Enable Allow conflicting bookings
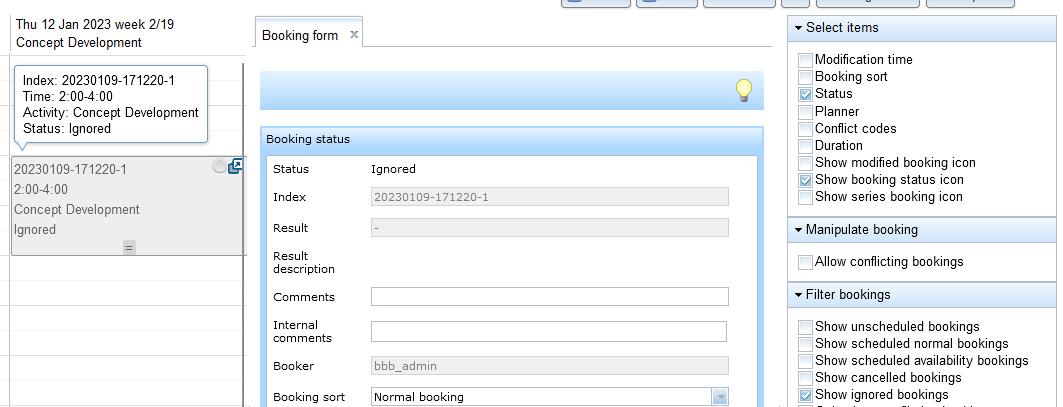The width and height of the screenshot is (1063, 407). pyautogui.click(x=805, y=263)
